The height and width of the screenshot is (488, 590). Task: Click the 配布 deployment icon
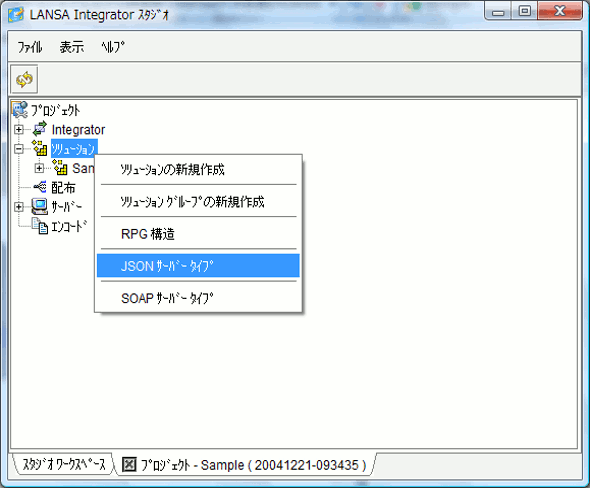(x=40, y=187)
